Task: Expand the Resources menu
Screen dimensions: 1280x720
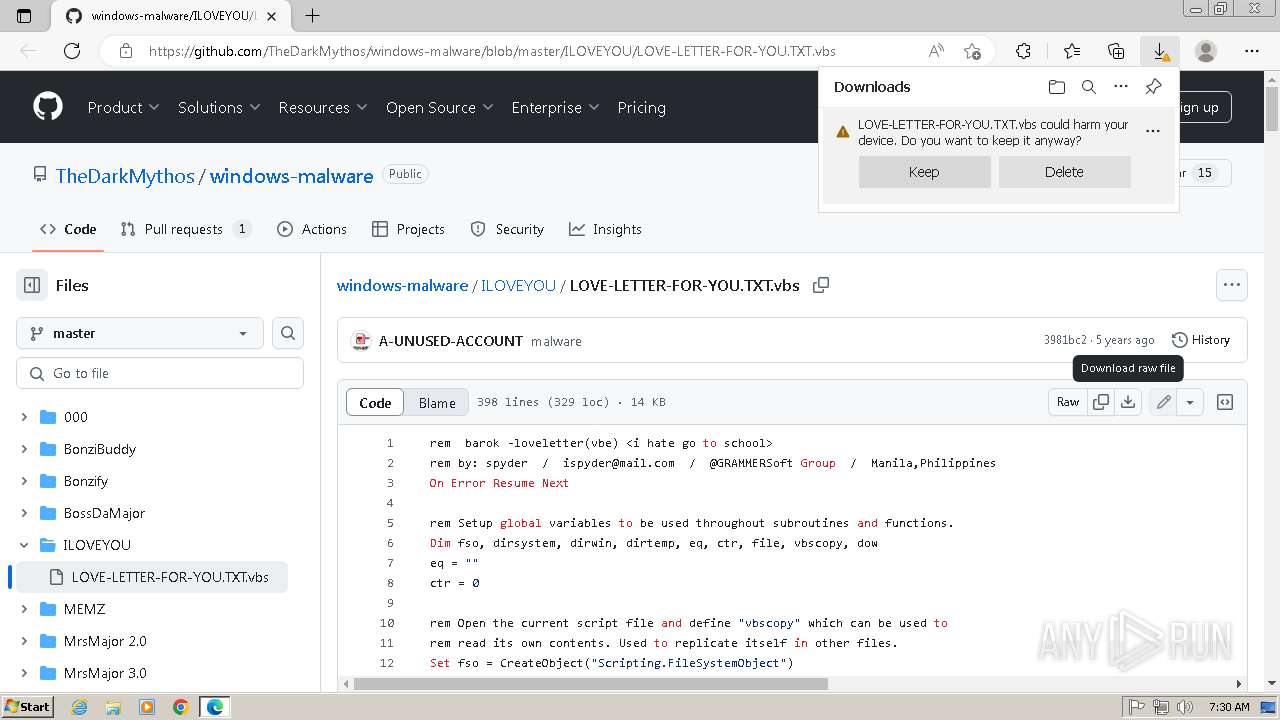Action: [x=323, y=107]
